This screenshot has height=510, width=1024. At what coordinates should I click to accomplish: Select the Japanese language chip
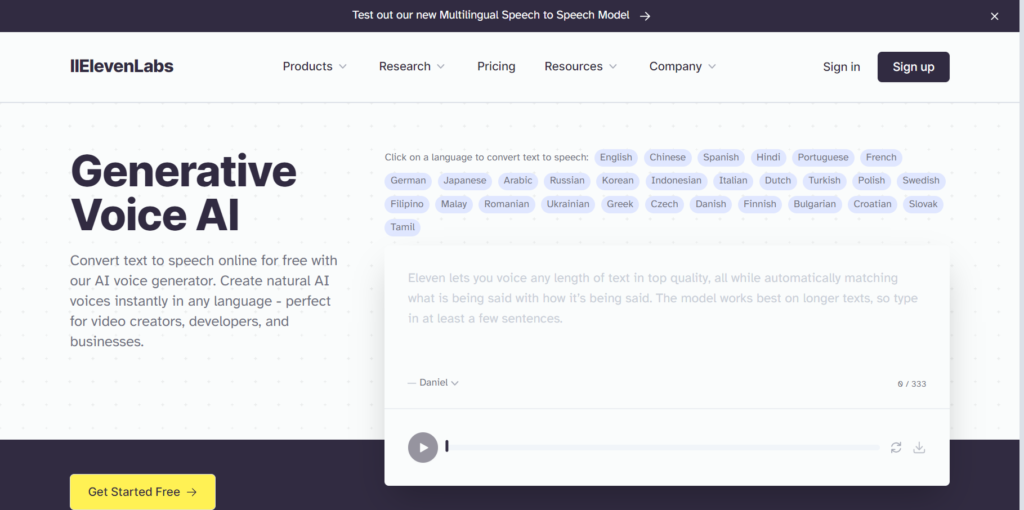(465, 181)
